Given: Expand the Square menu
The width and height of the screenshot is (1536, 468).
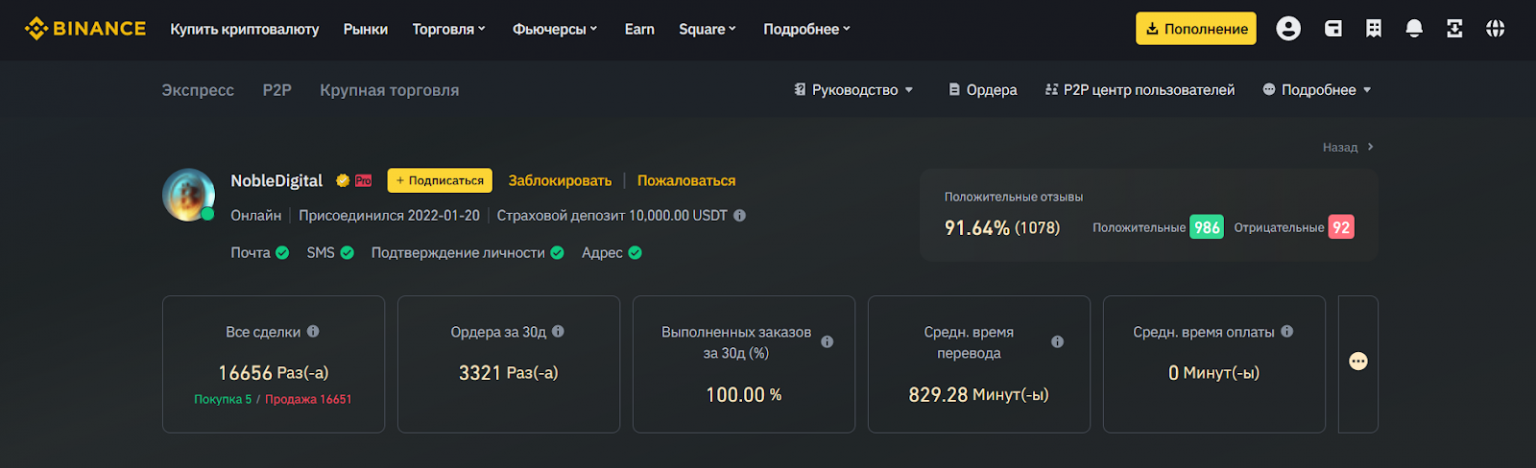Looking at the screenshot, I should click(x=707, y=29).
